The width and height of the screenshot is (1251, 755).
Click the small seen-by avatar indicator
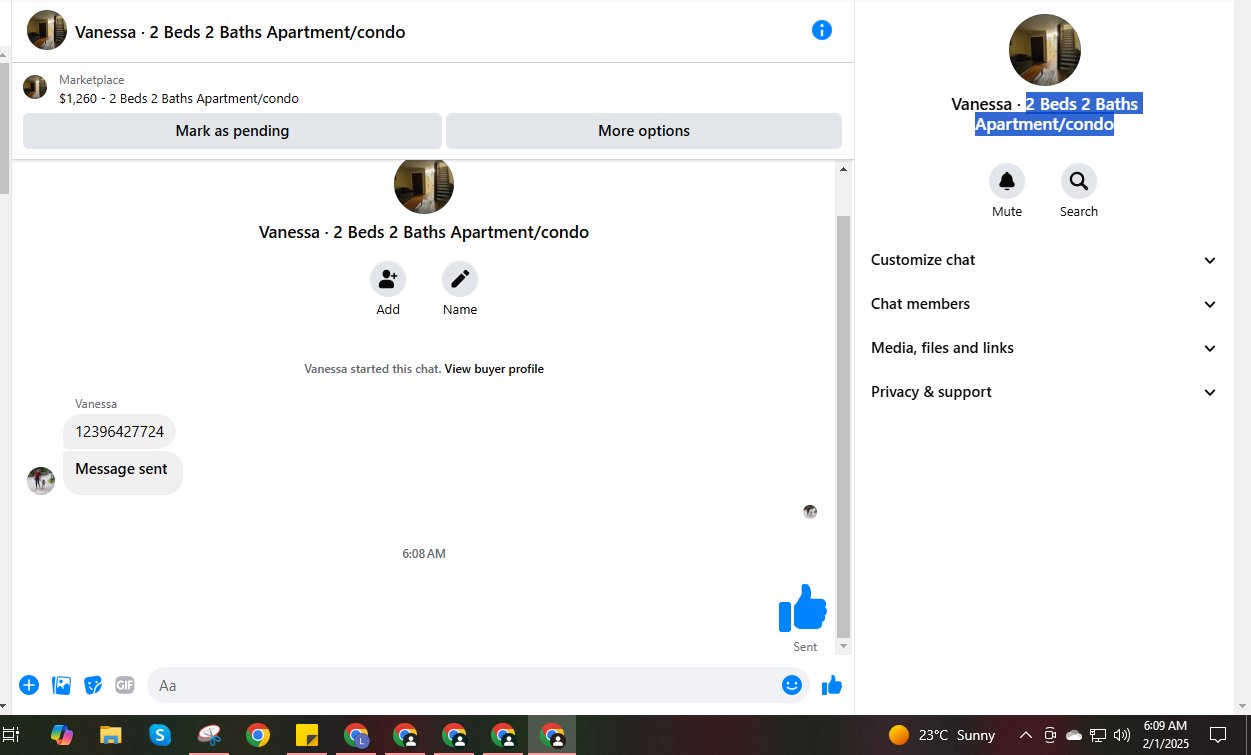coord(810,512)
